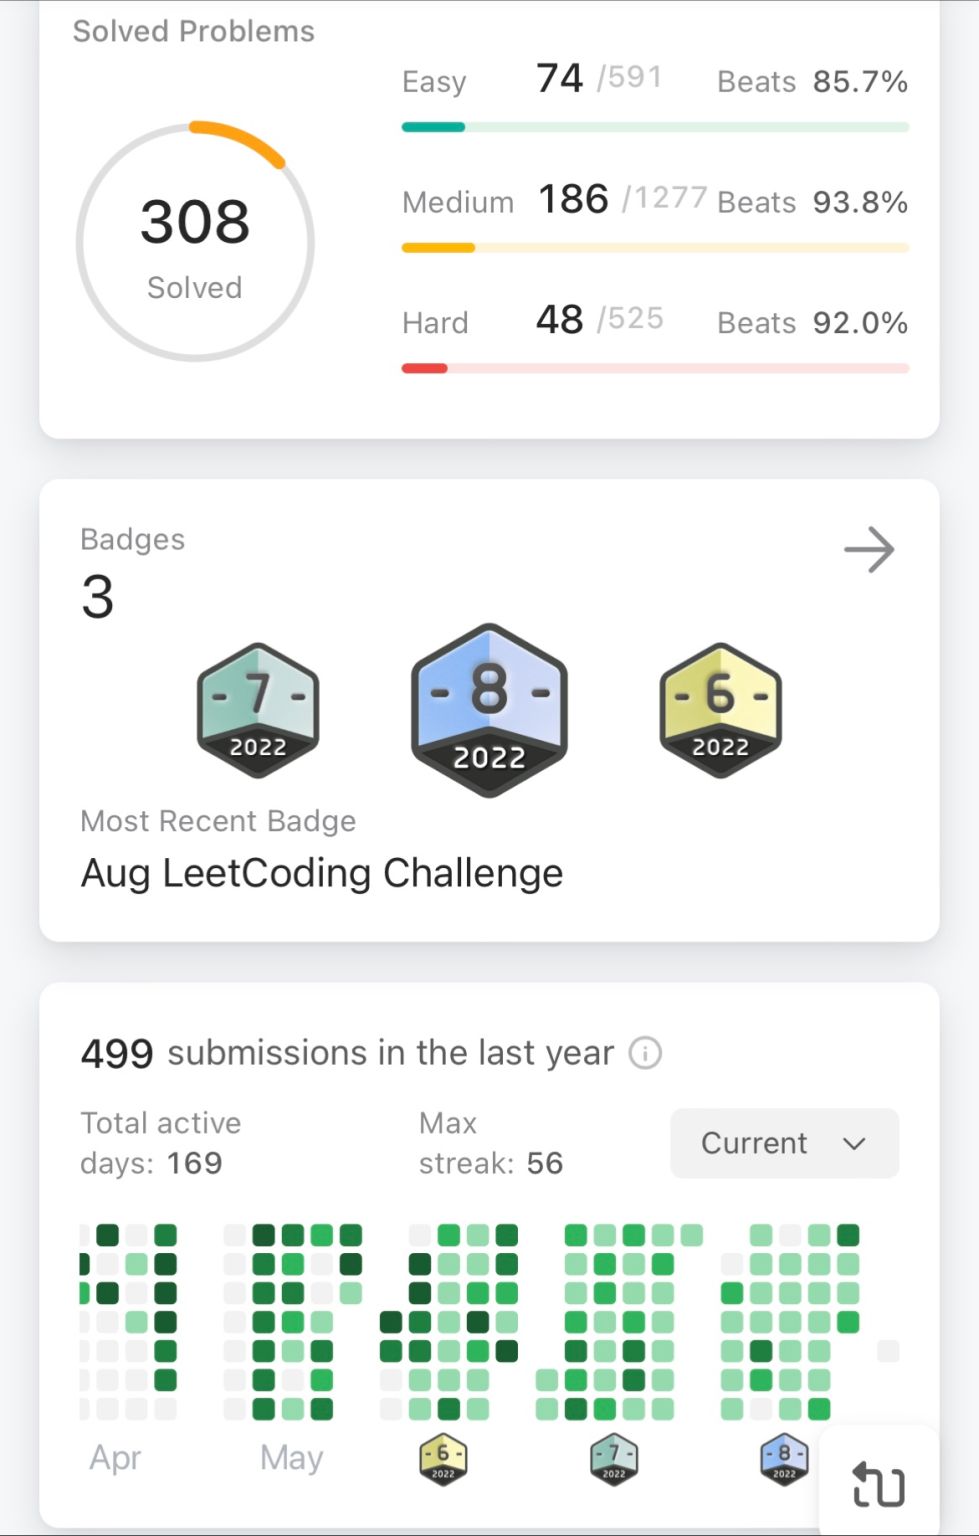Open the info icon beside submissions count
Viewport: 979px width, 1536px height.
click(x=645, y=1053)
